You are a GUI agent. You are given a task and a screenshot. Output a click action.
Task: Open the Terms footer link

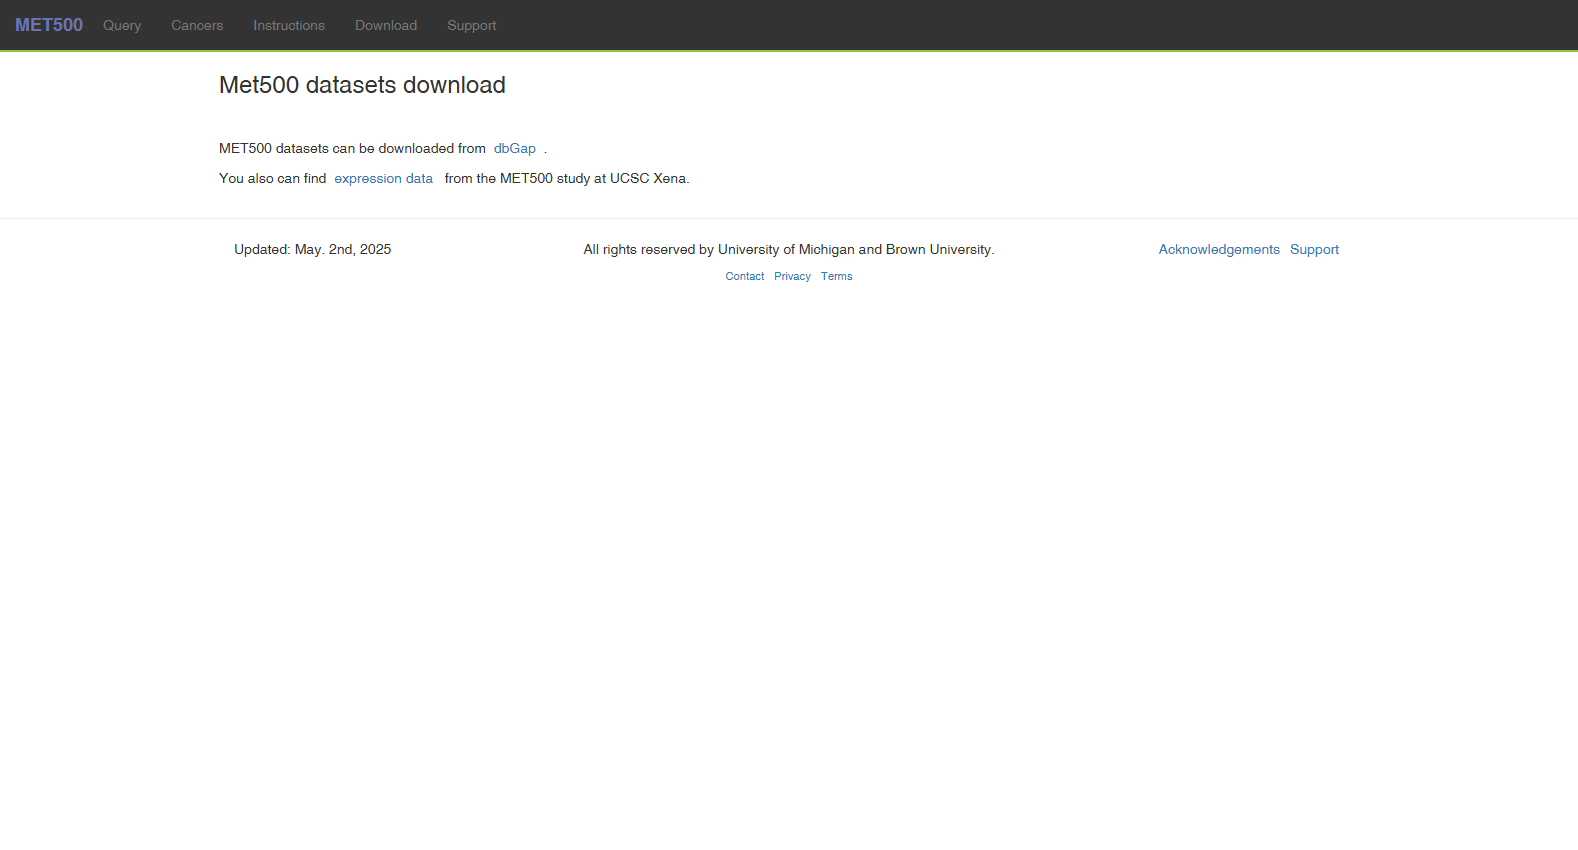tap(837, 276)
